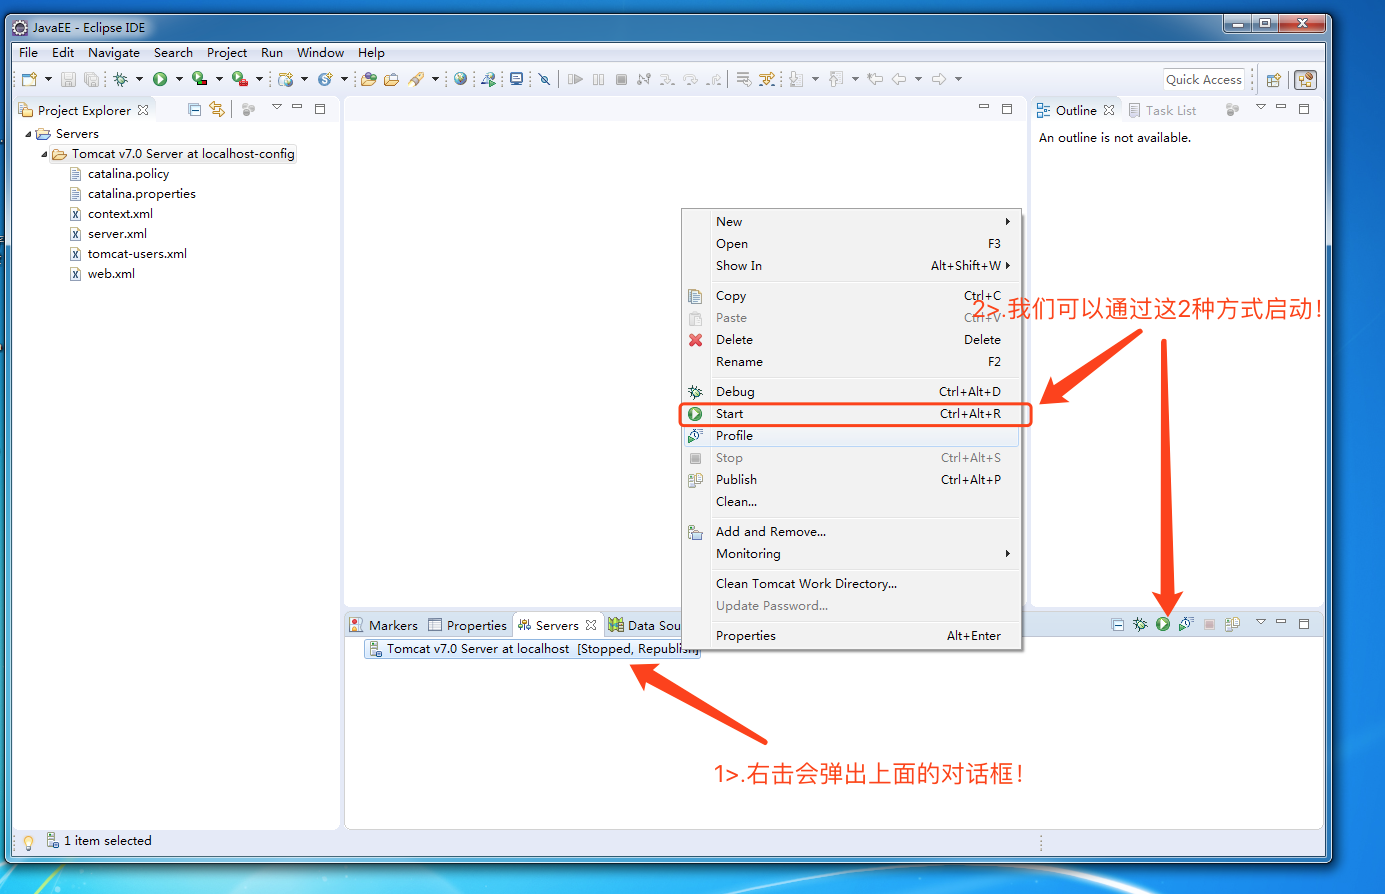Click the Quick Access search field

coord(1204,80)
